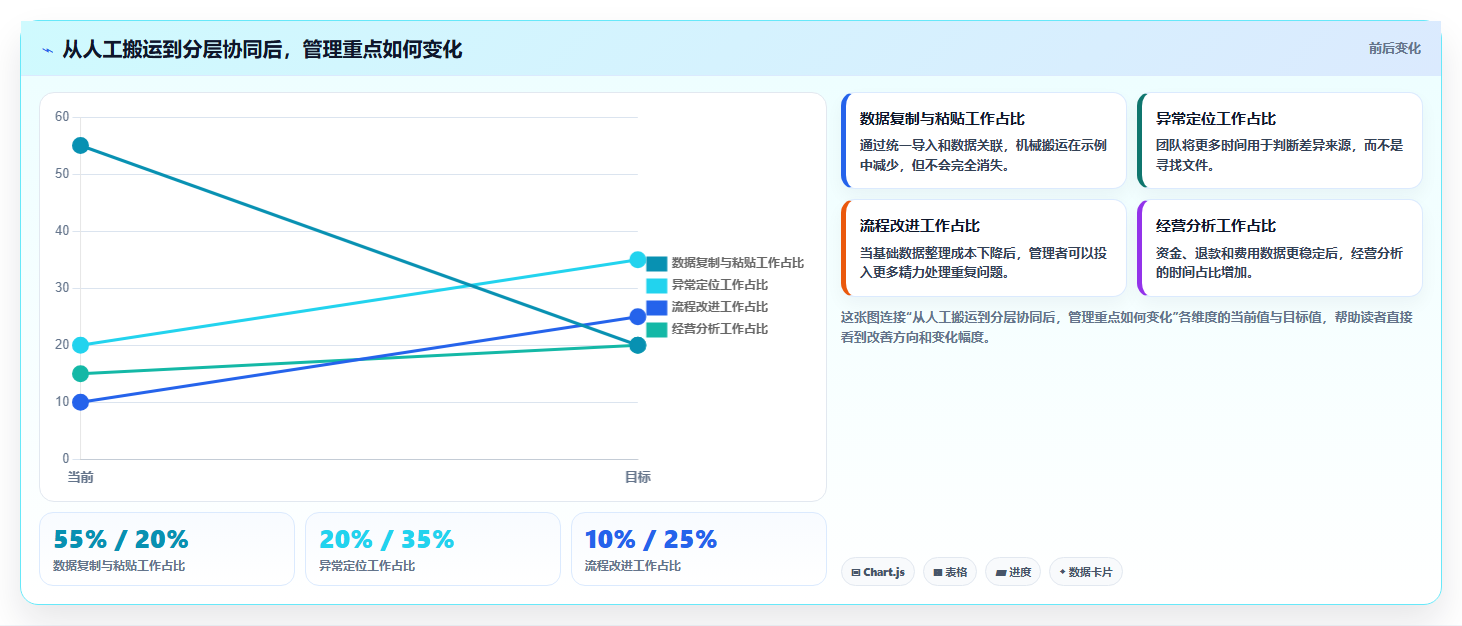Toggle the 异常定位工作占比 legend color box
Screen dimensions: 1462x626
click(656, 285)
